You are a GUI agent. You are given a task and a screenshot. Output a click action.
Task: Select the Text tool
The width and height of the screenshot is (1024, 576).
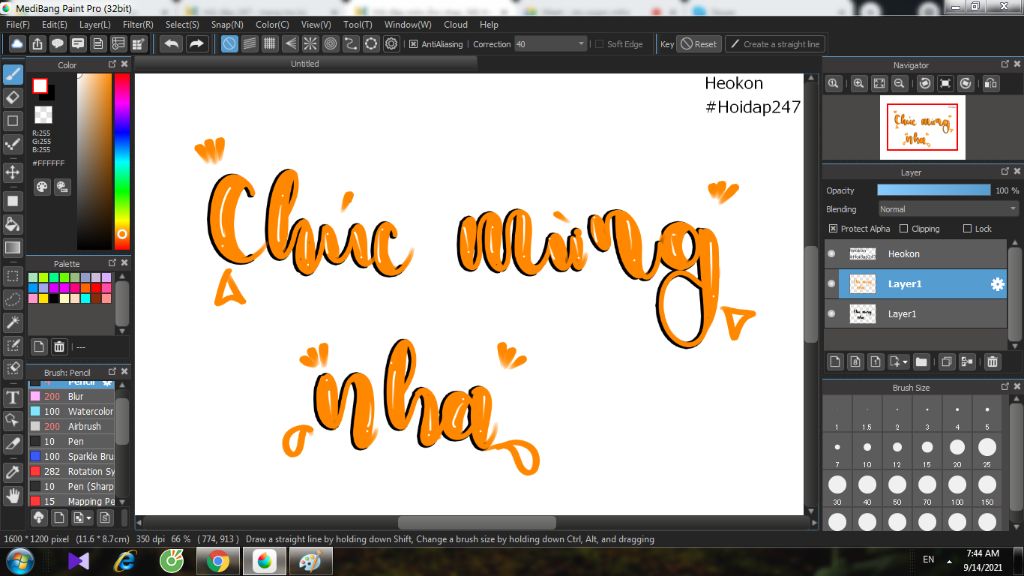12,397
